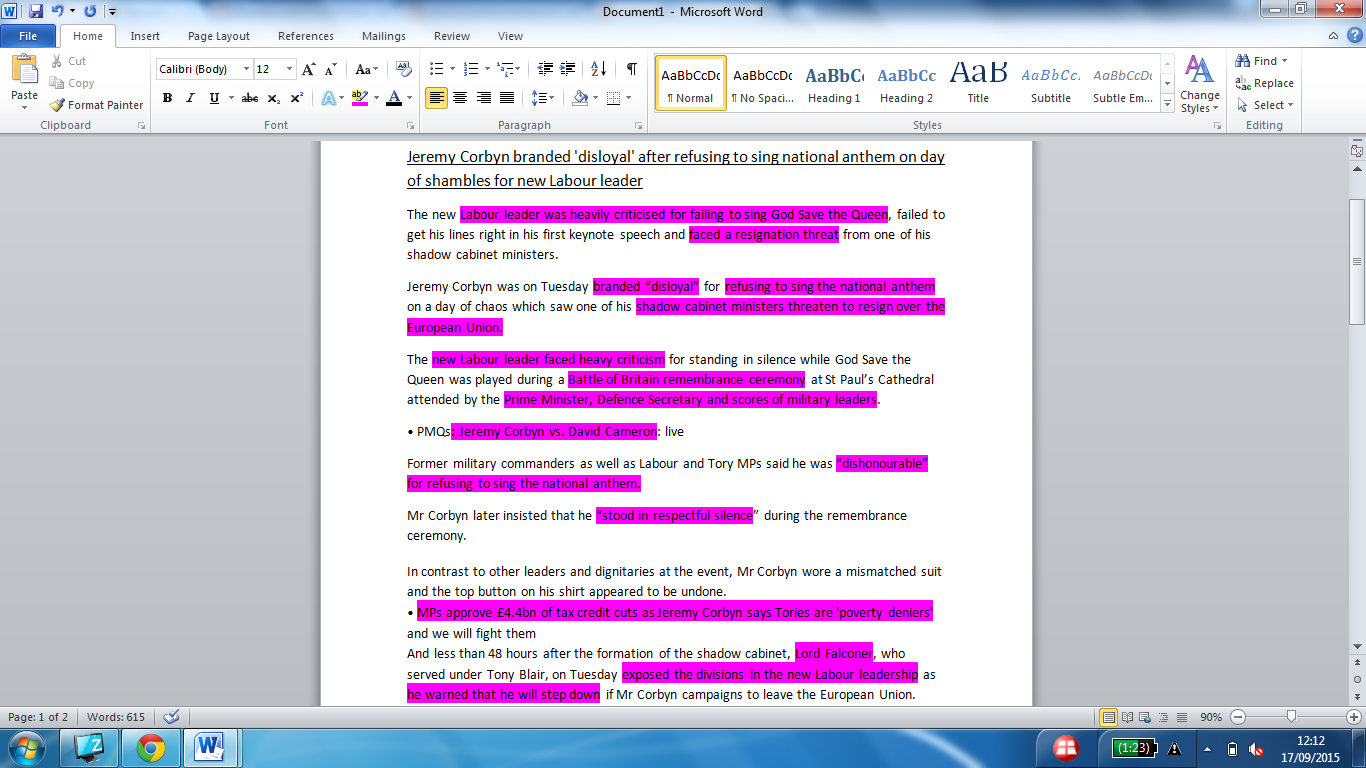1366x768 pixels.
Task: Select Align Text Right
Action: [484, 98]
